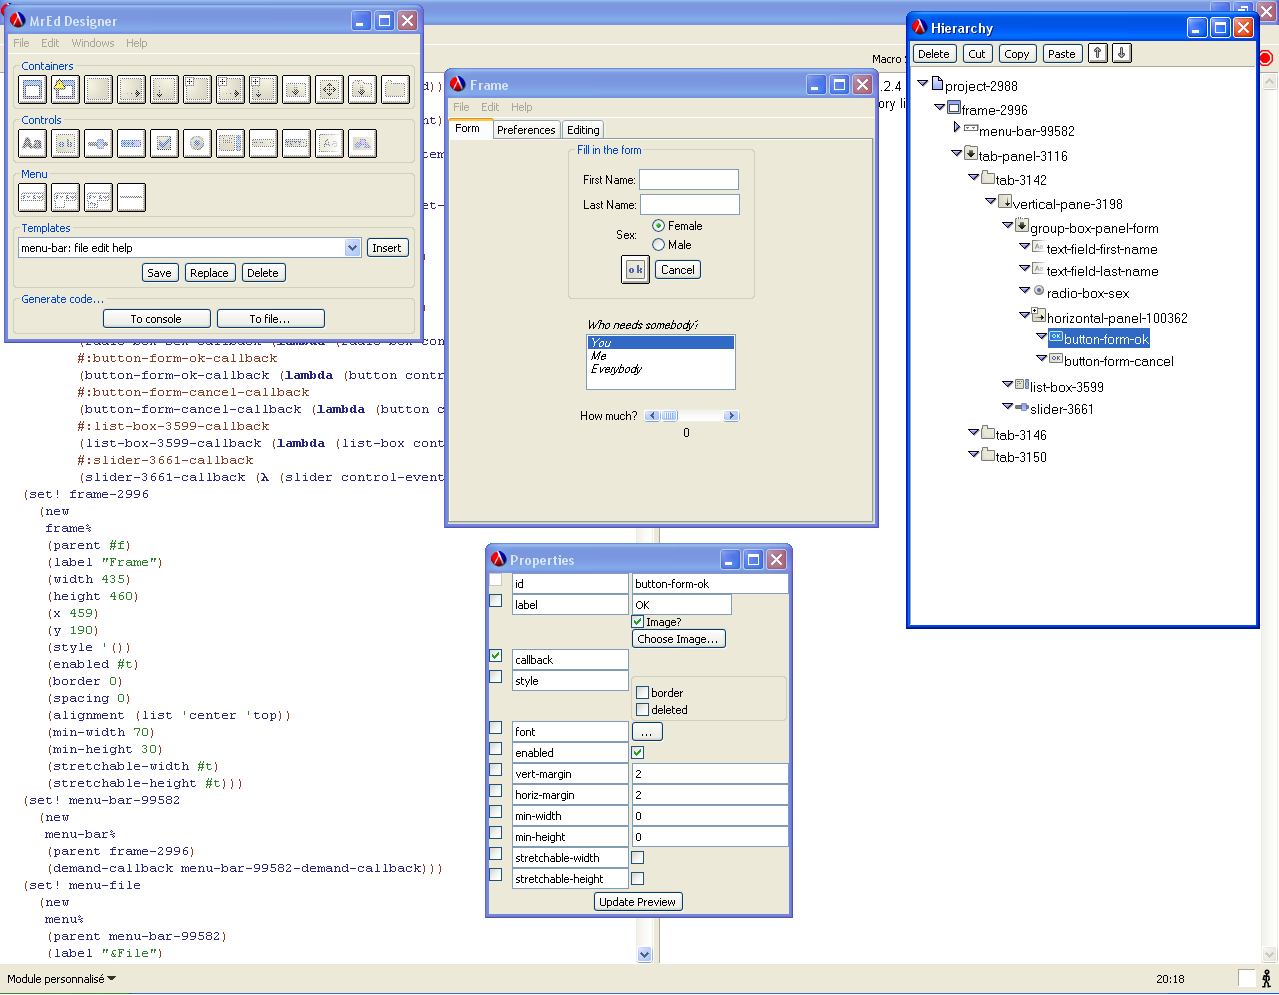Click the image OK button in Frame

click(x=635, y=270)
